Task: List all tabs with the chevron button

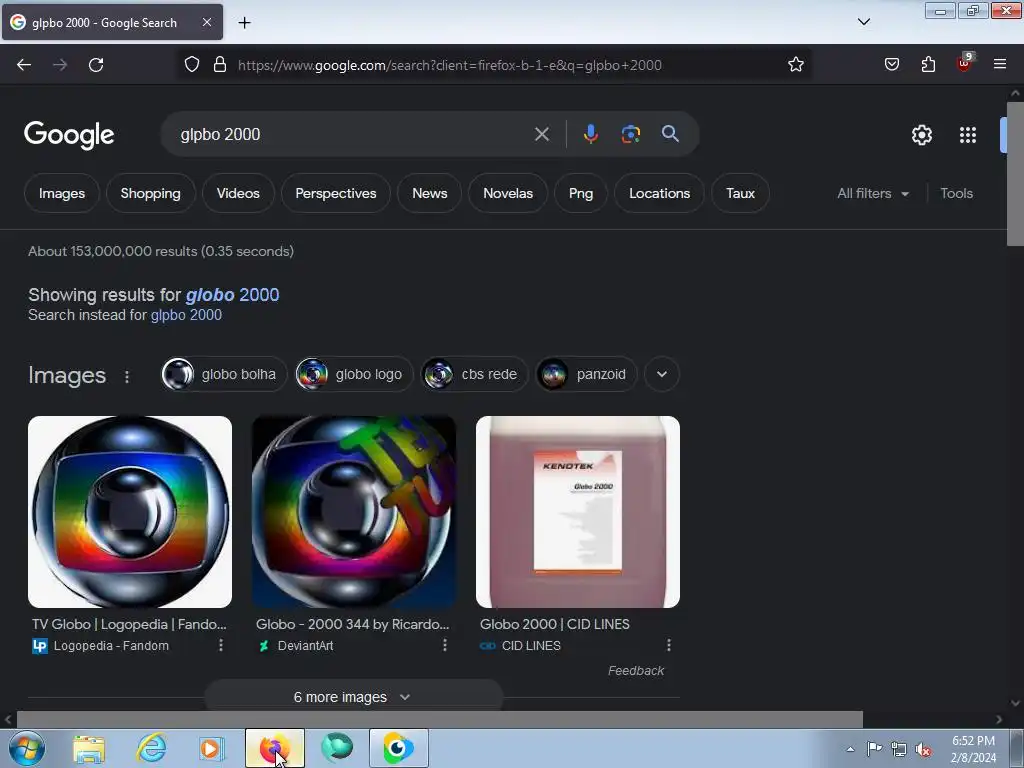Action: (x=864, y=22)
